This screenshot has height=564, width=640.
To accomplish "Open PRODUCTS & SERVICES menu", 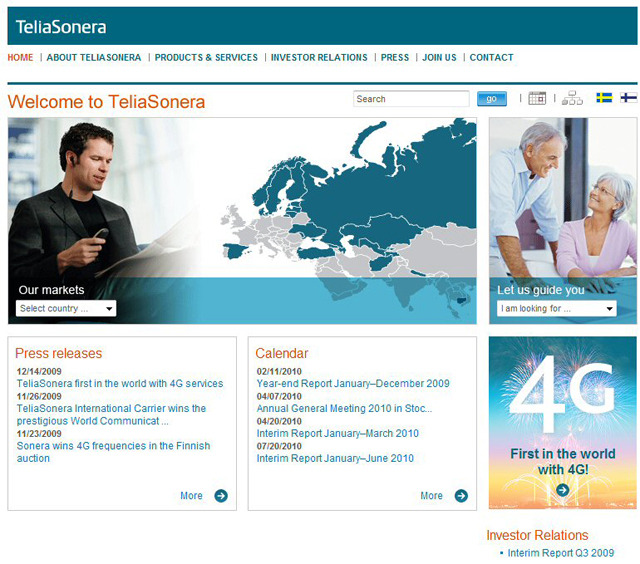I will [x=206, y=58].
